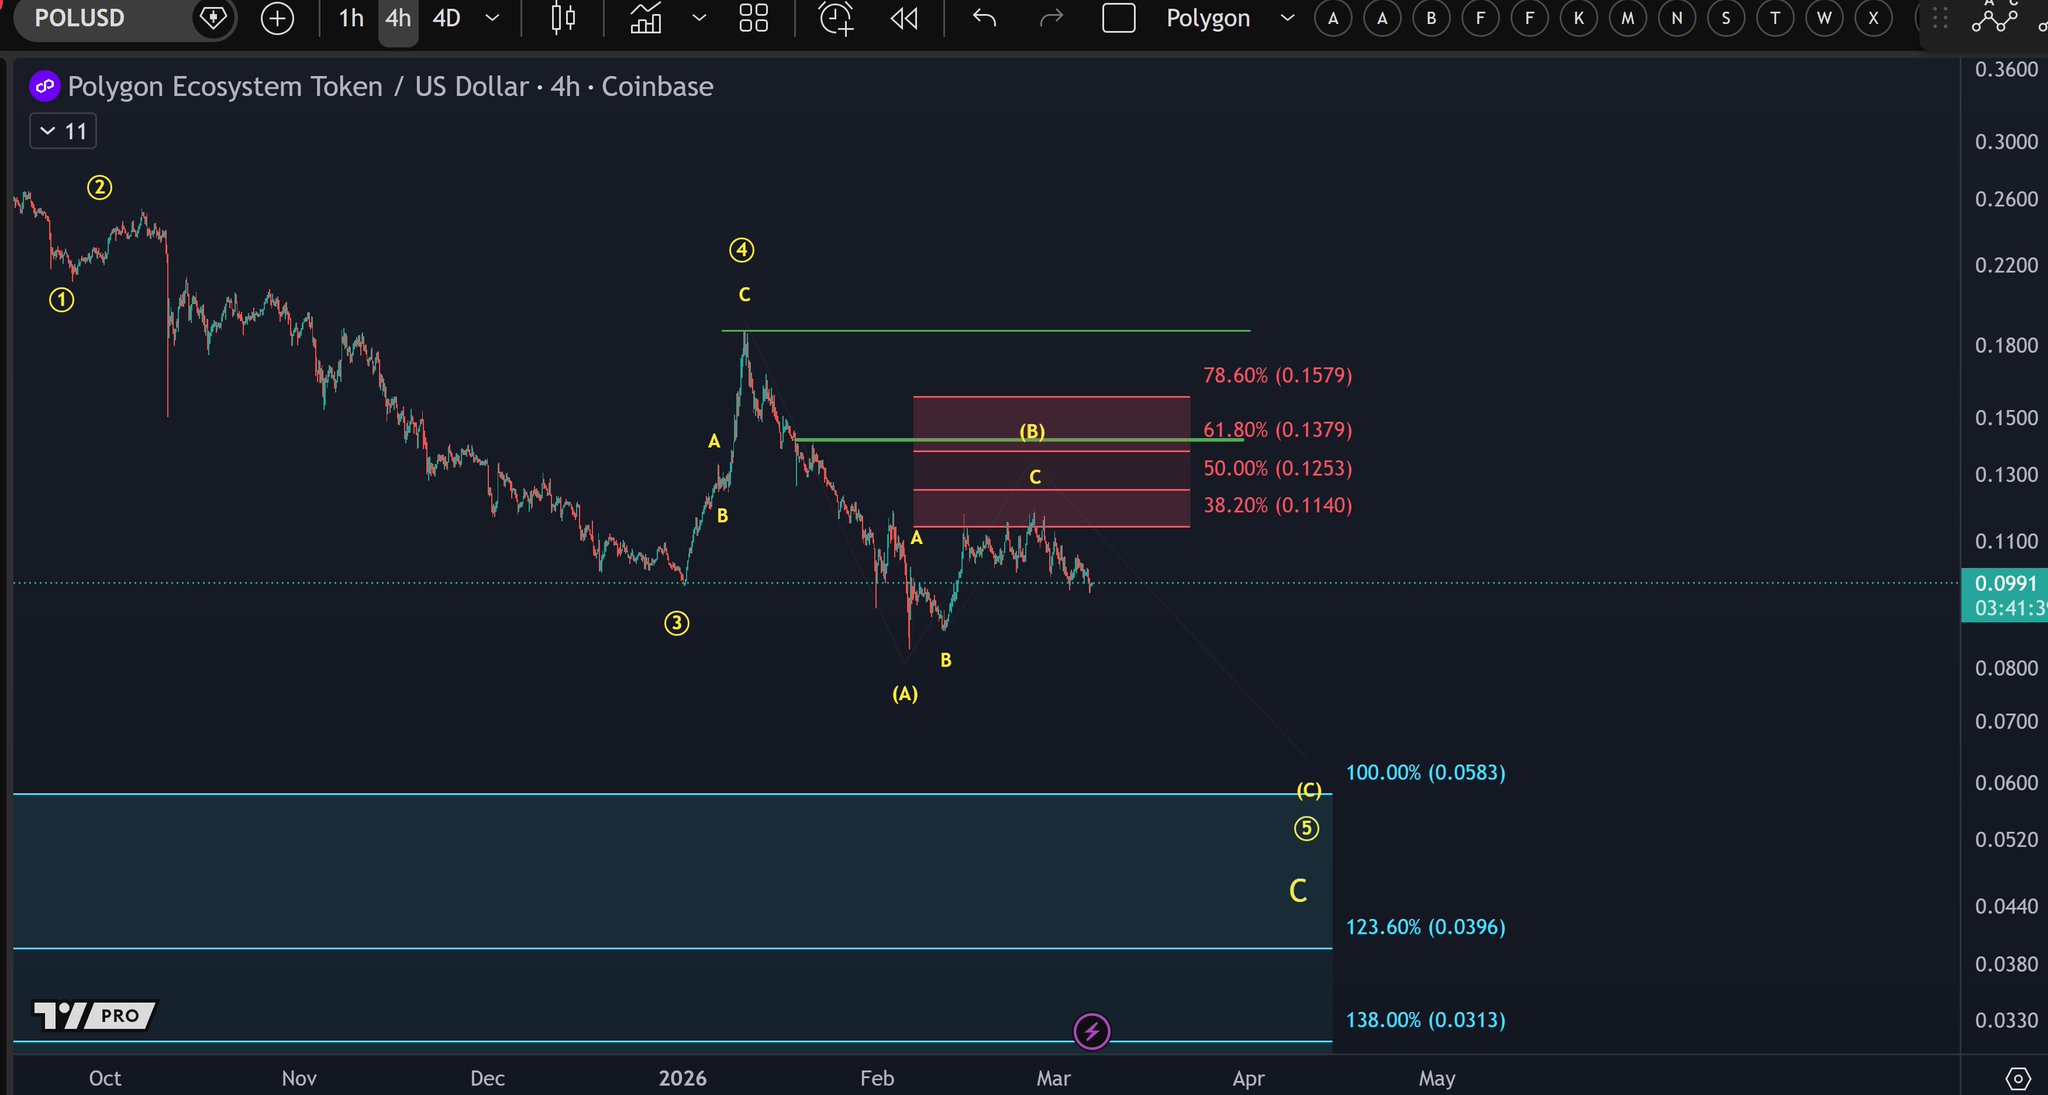
Task: Create a new alert with clock icon
Action: tap(836, 18)
